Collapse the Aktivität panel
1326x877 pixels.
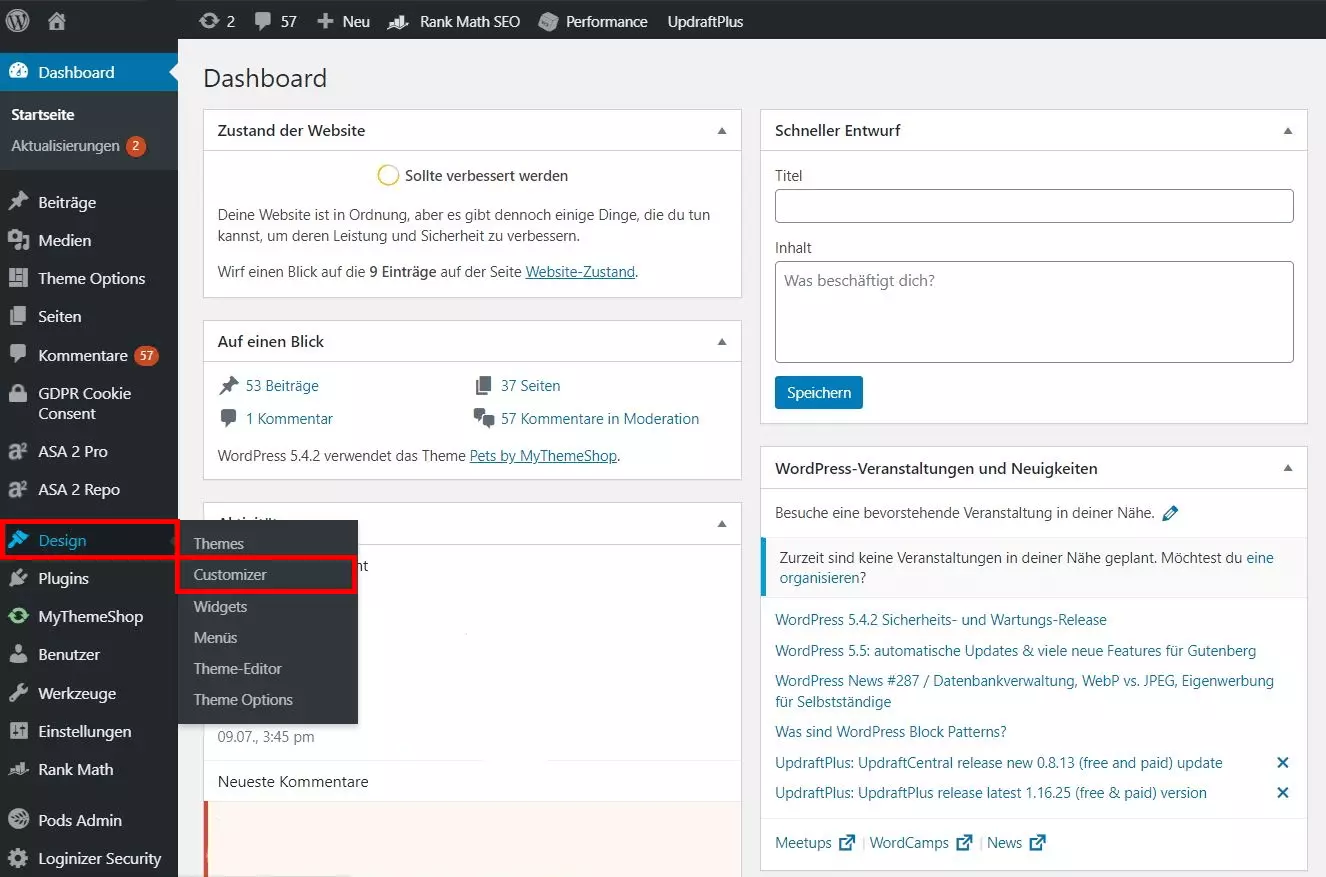tap(722, 524)
